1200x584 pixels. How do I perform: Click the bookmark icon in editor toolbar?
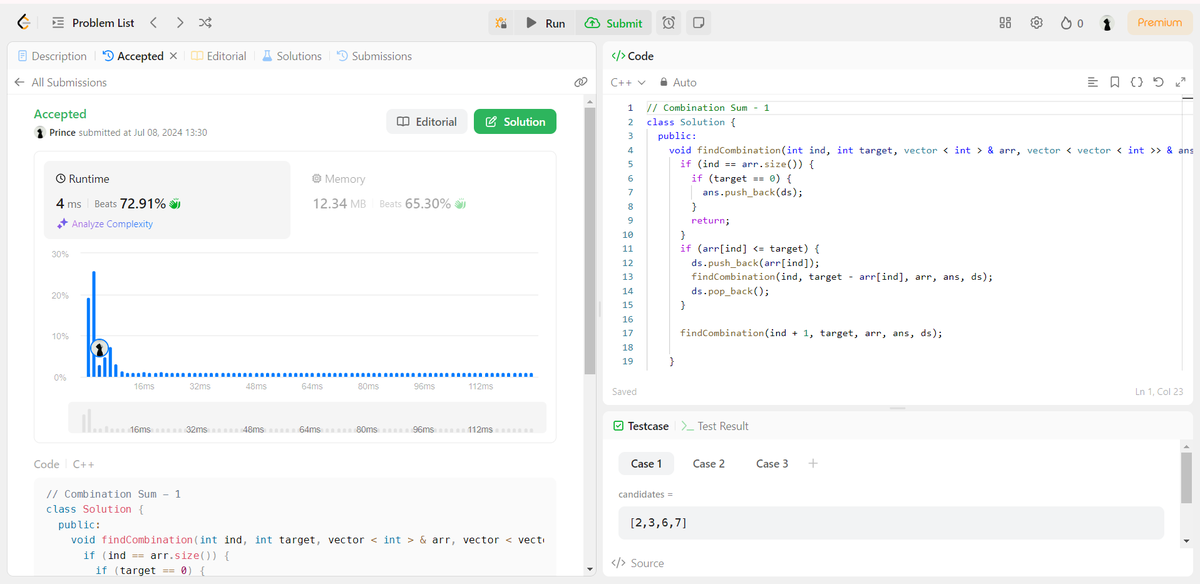click(x=1114, y=82)
